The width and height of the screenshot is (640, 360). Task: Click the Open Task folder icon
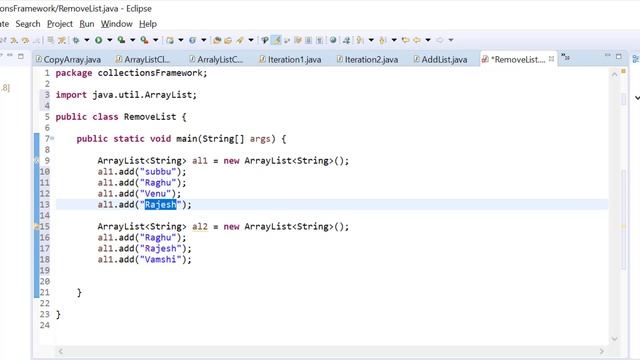click(x=228, y=40)
